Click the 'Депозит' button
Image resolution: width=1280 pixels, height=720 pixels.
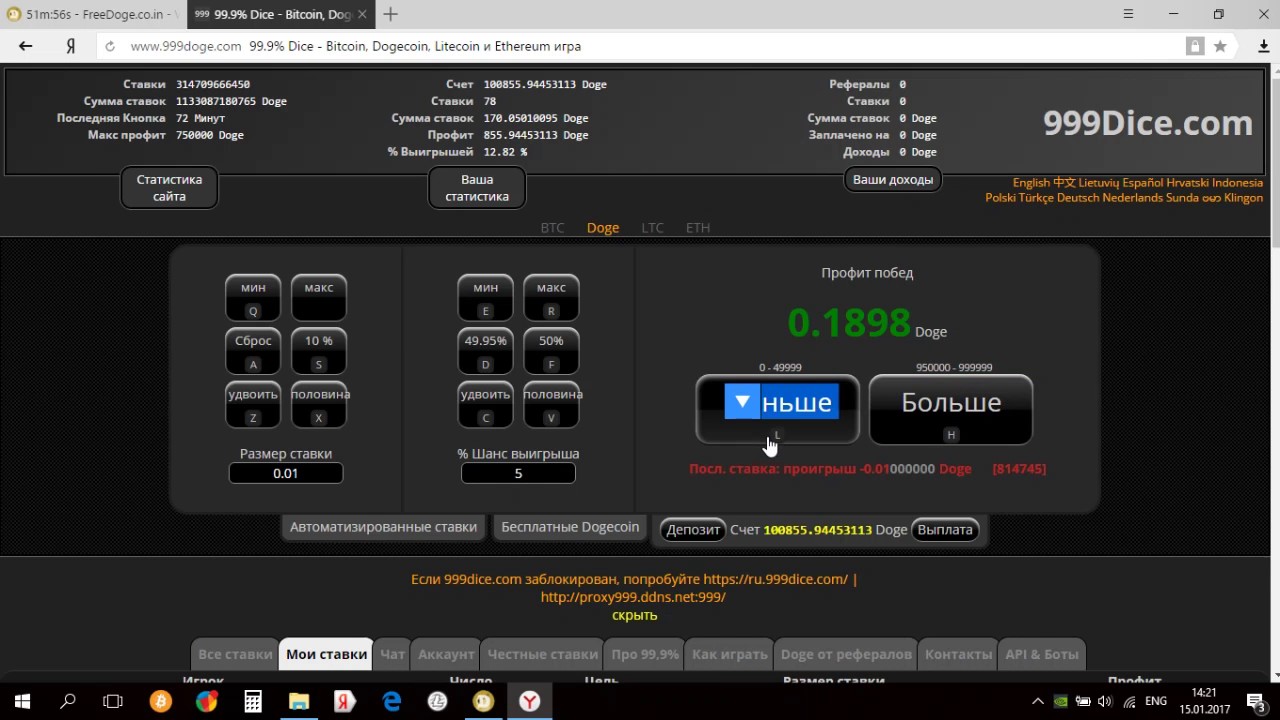693,530
